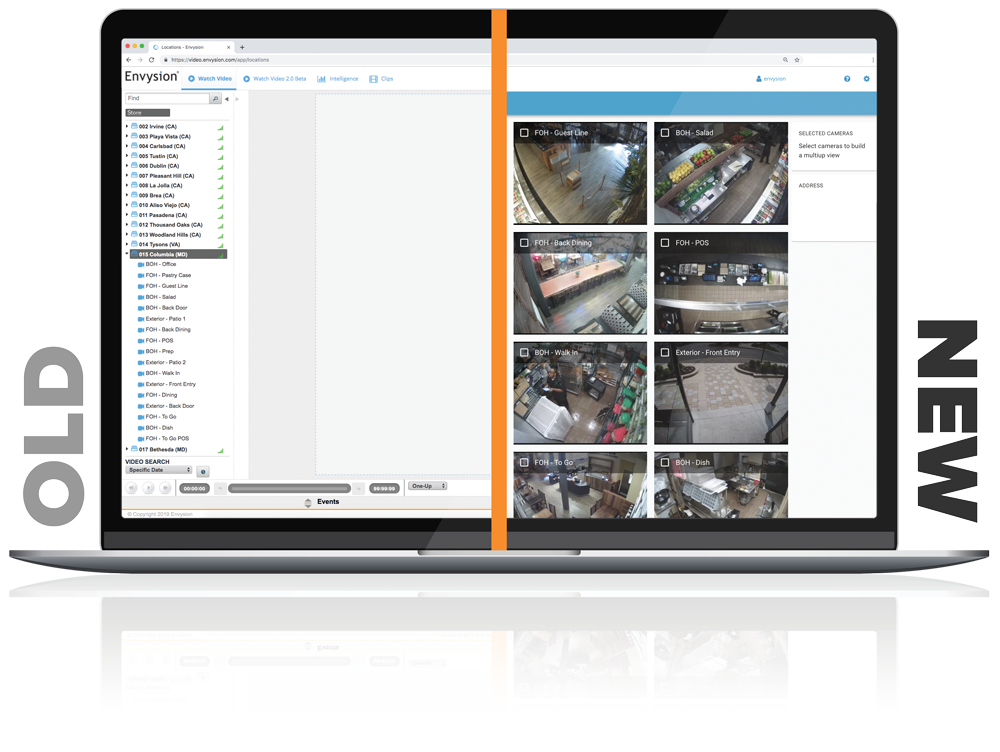This screenshot has height=752, width=1000.
Task: Click in the Find search field
Action: click(x=168, y=99)
